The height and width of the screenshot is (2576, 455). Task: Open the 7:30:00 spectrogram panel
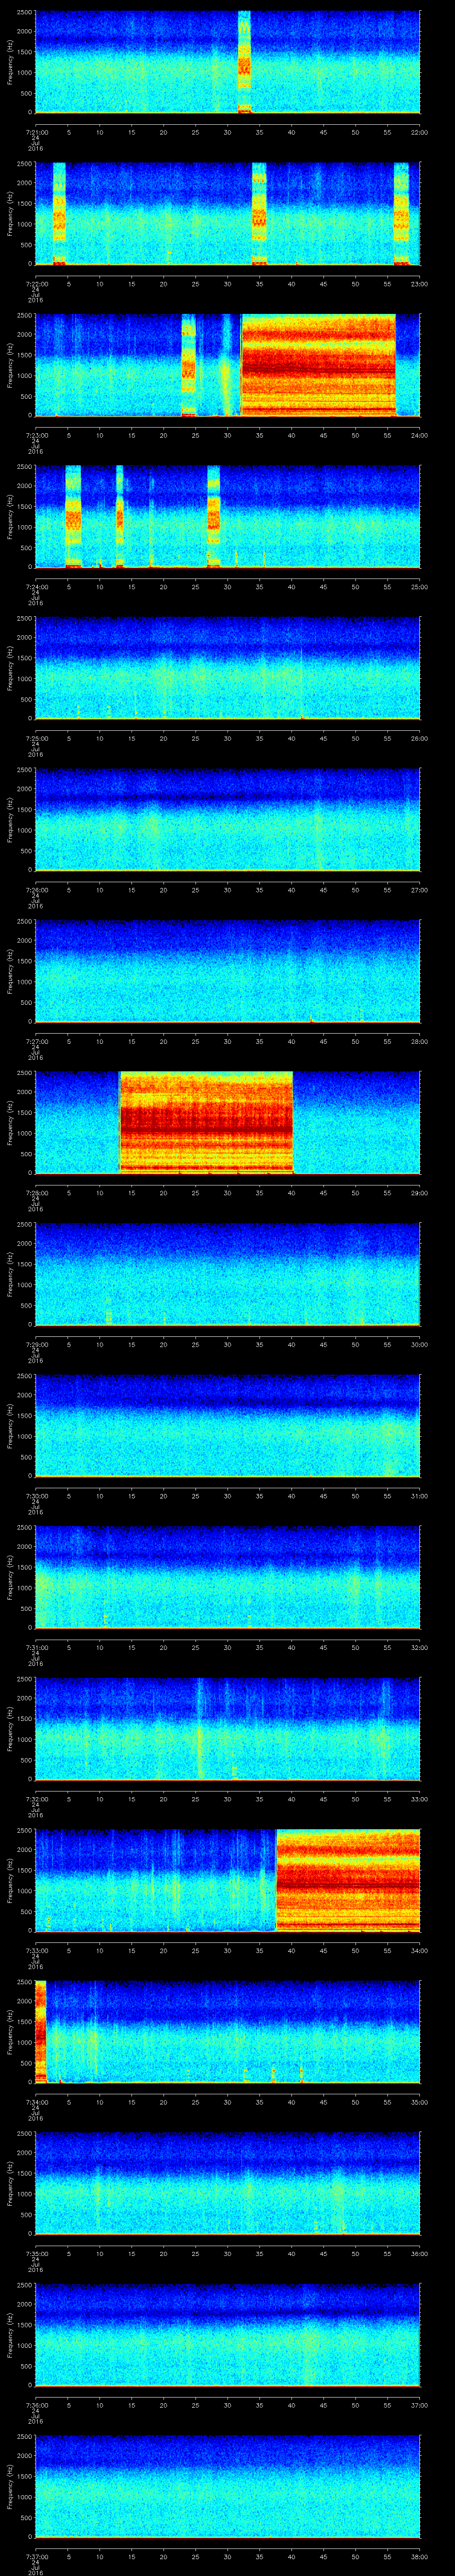[227, 1425]
